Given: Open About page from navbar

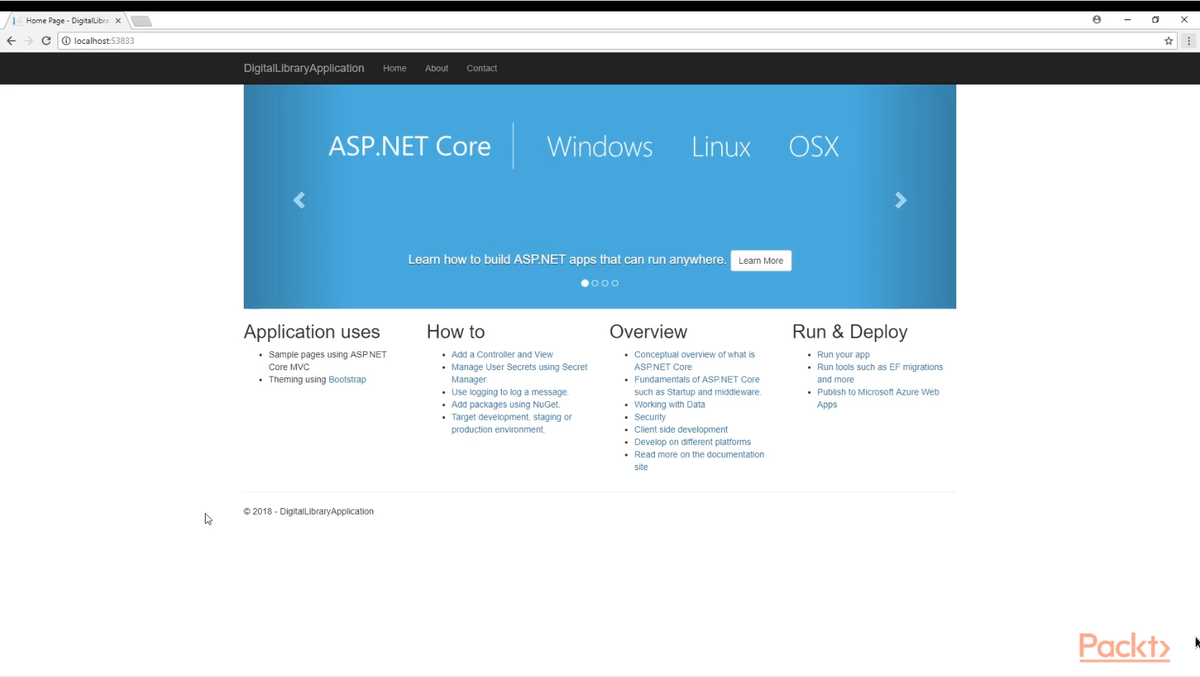Looking at the screenshot, I should tap(437, 68).
